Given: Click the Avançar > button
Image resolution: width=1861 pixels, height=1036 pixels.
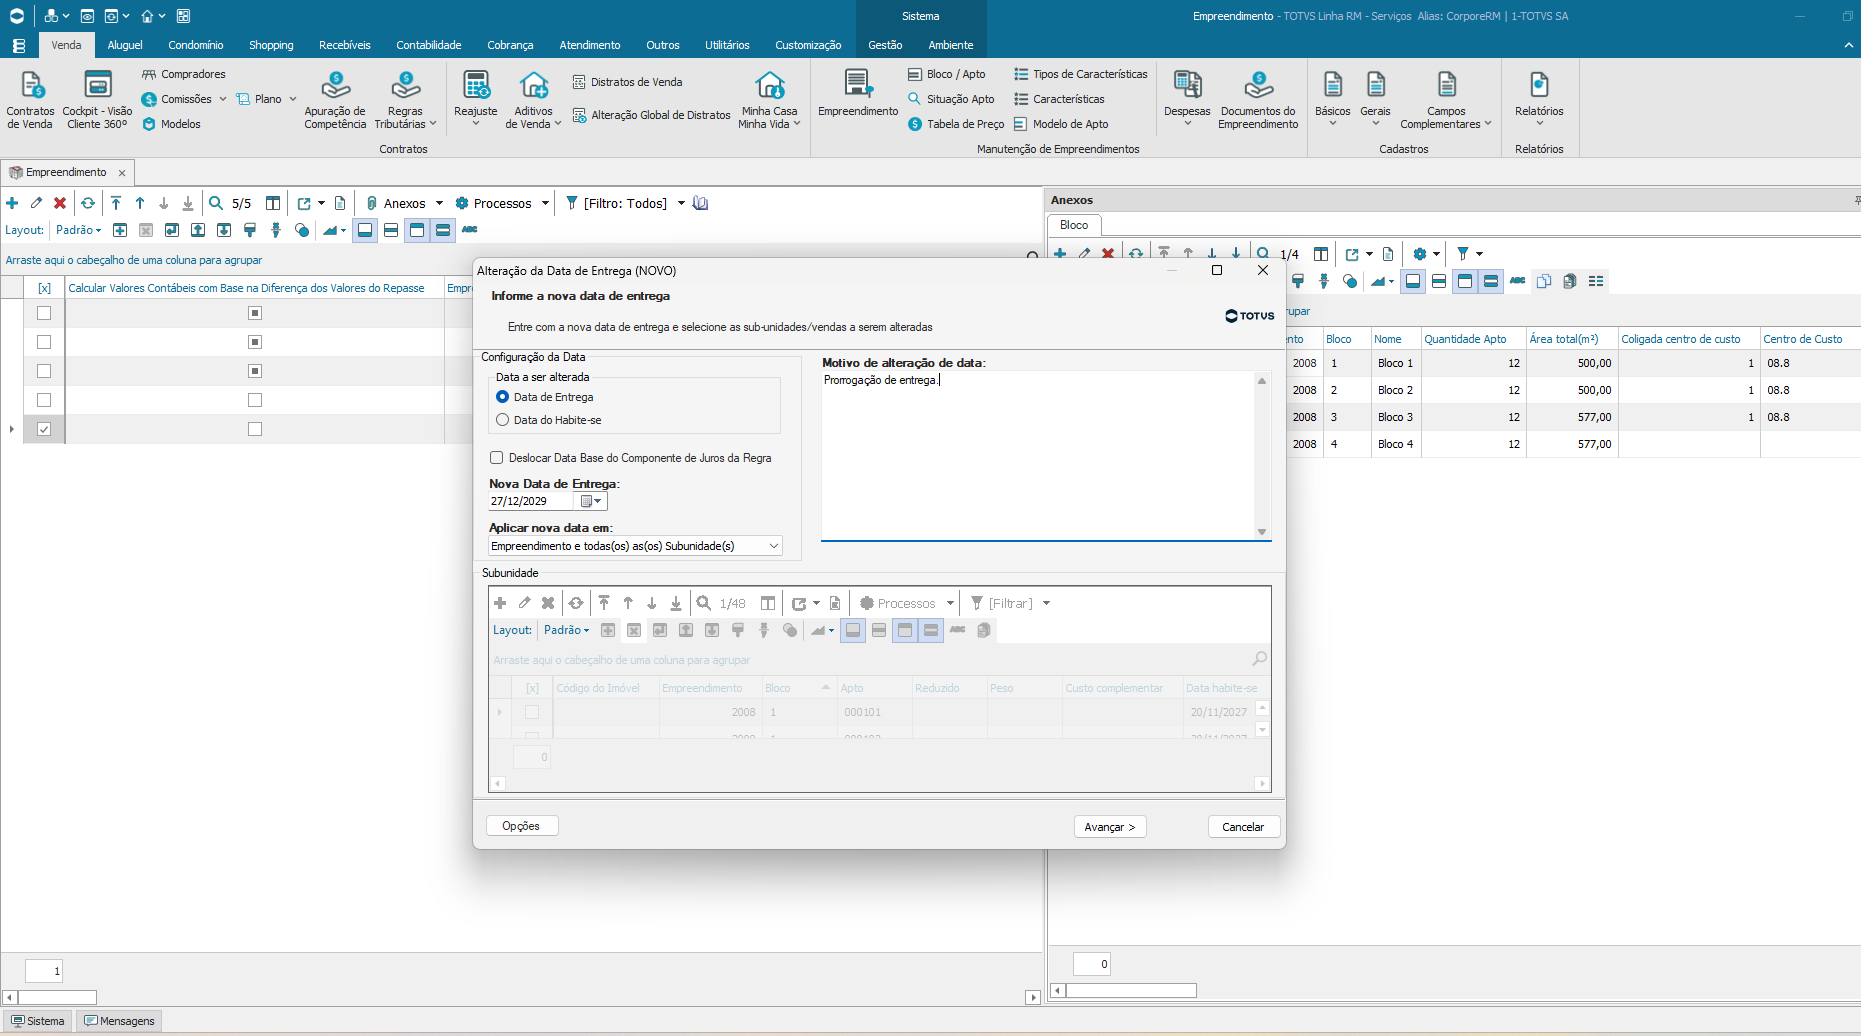Looking at the screenshot, I should [1110, 827].
